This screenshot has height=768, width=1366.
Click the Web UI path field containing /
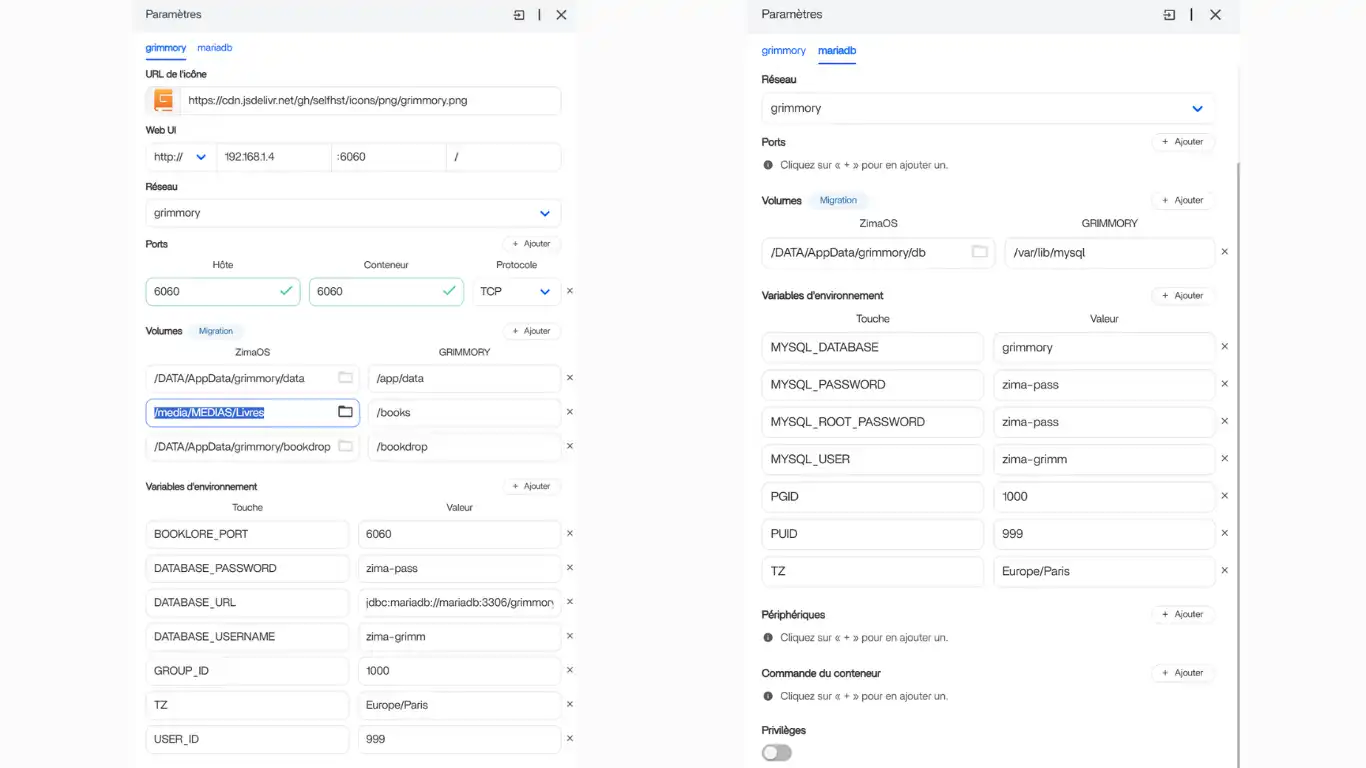click(x=503, y=157)
